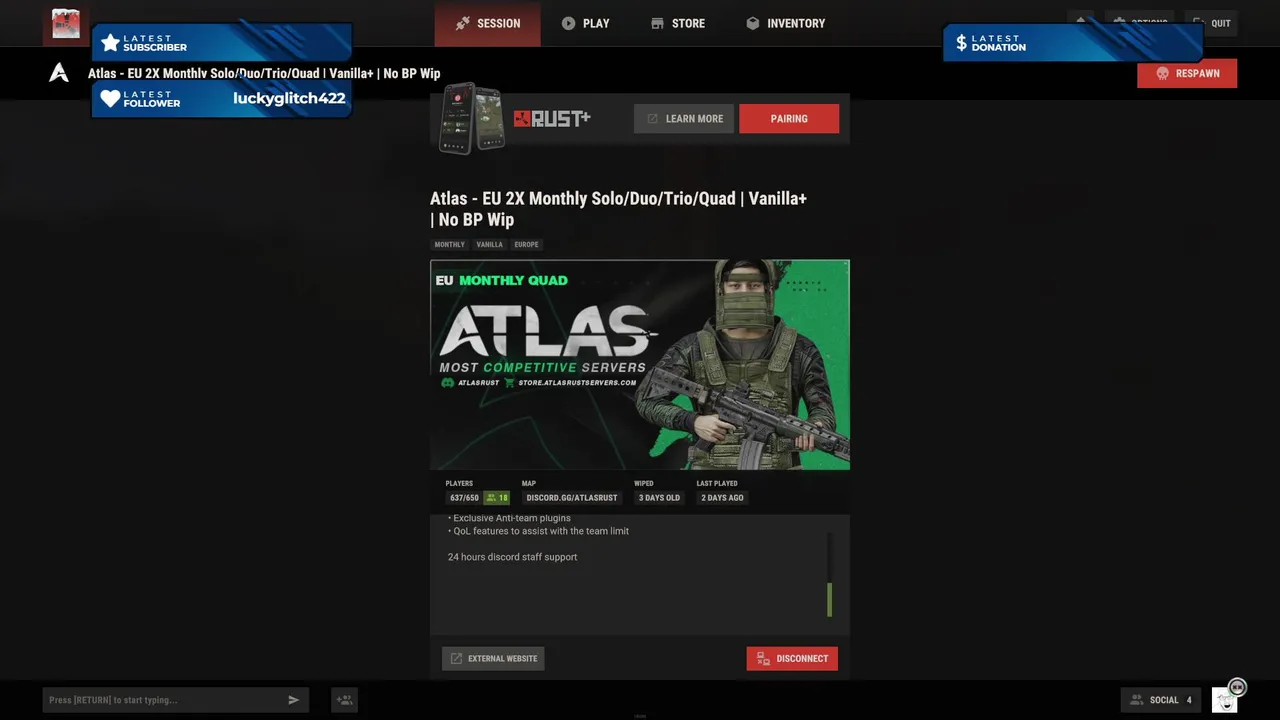Click the play icon in Play tab
Viewport: 1280px width, 720px height.
click(568, 23)
